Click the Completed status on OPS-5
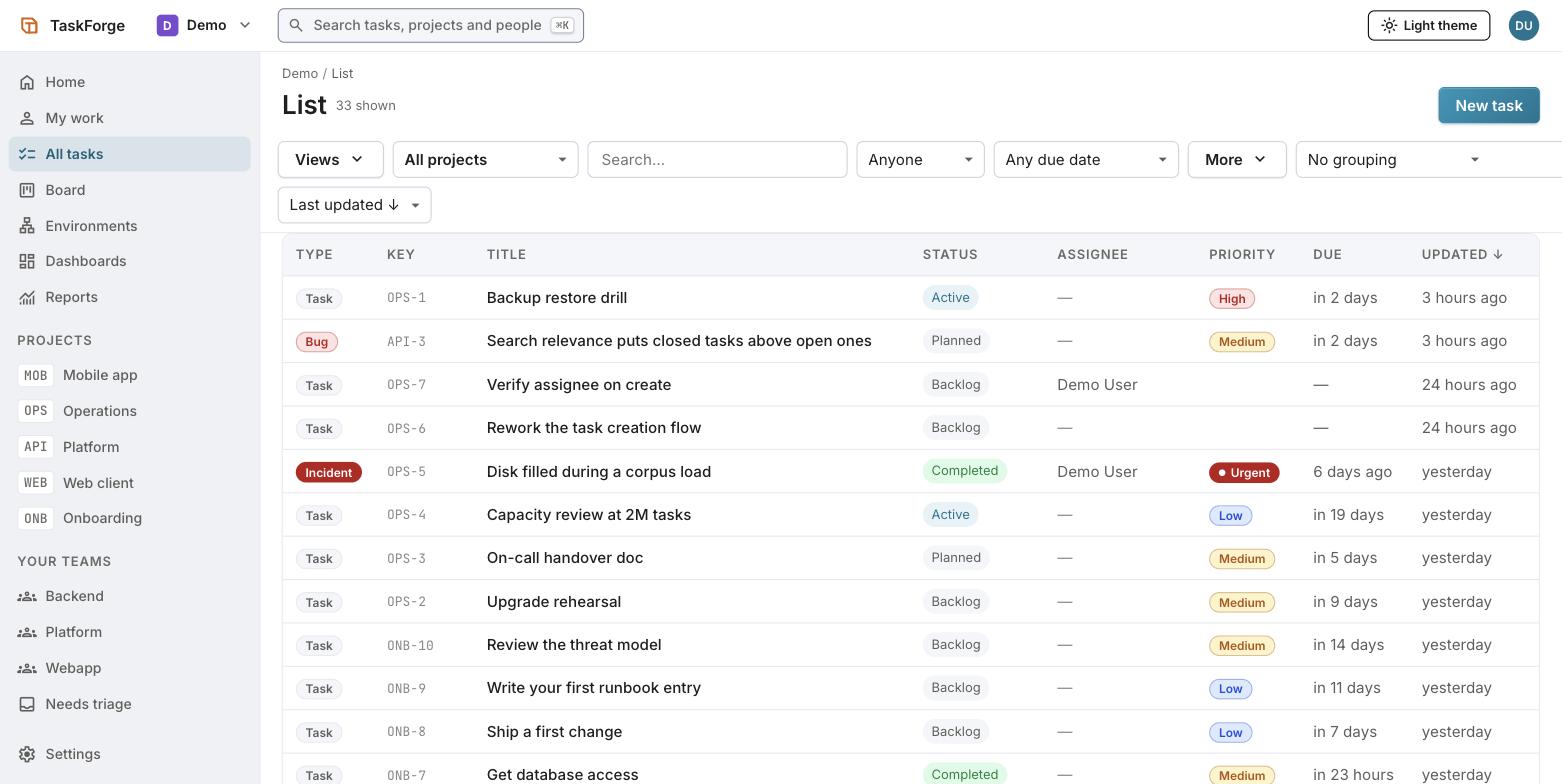The height and width of the screenshot is (784, 1562). (964, 471)
